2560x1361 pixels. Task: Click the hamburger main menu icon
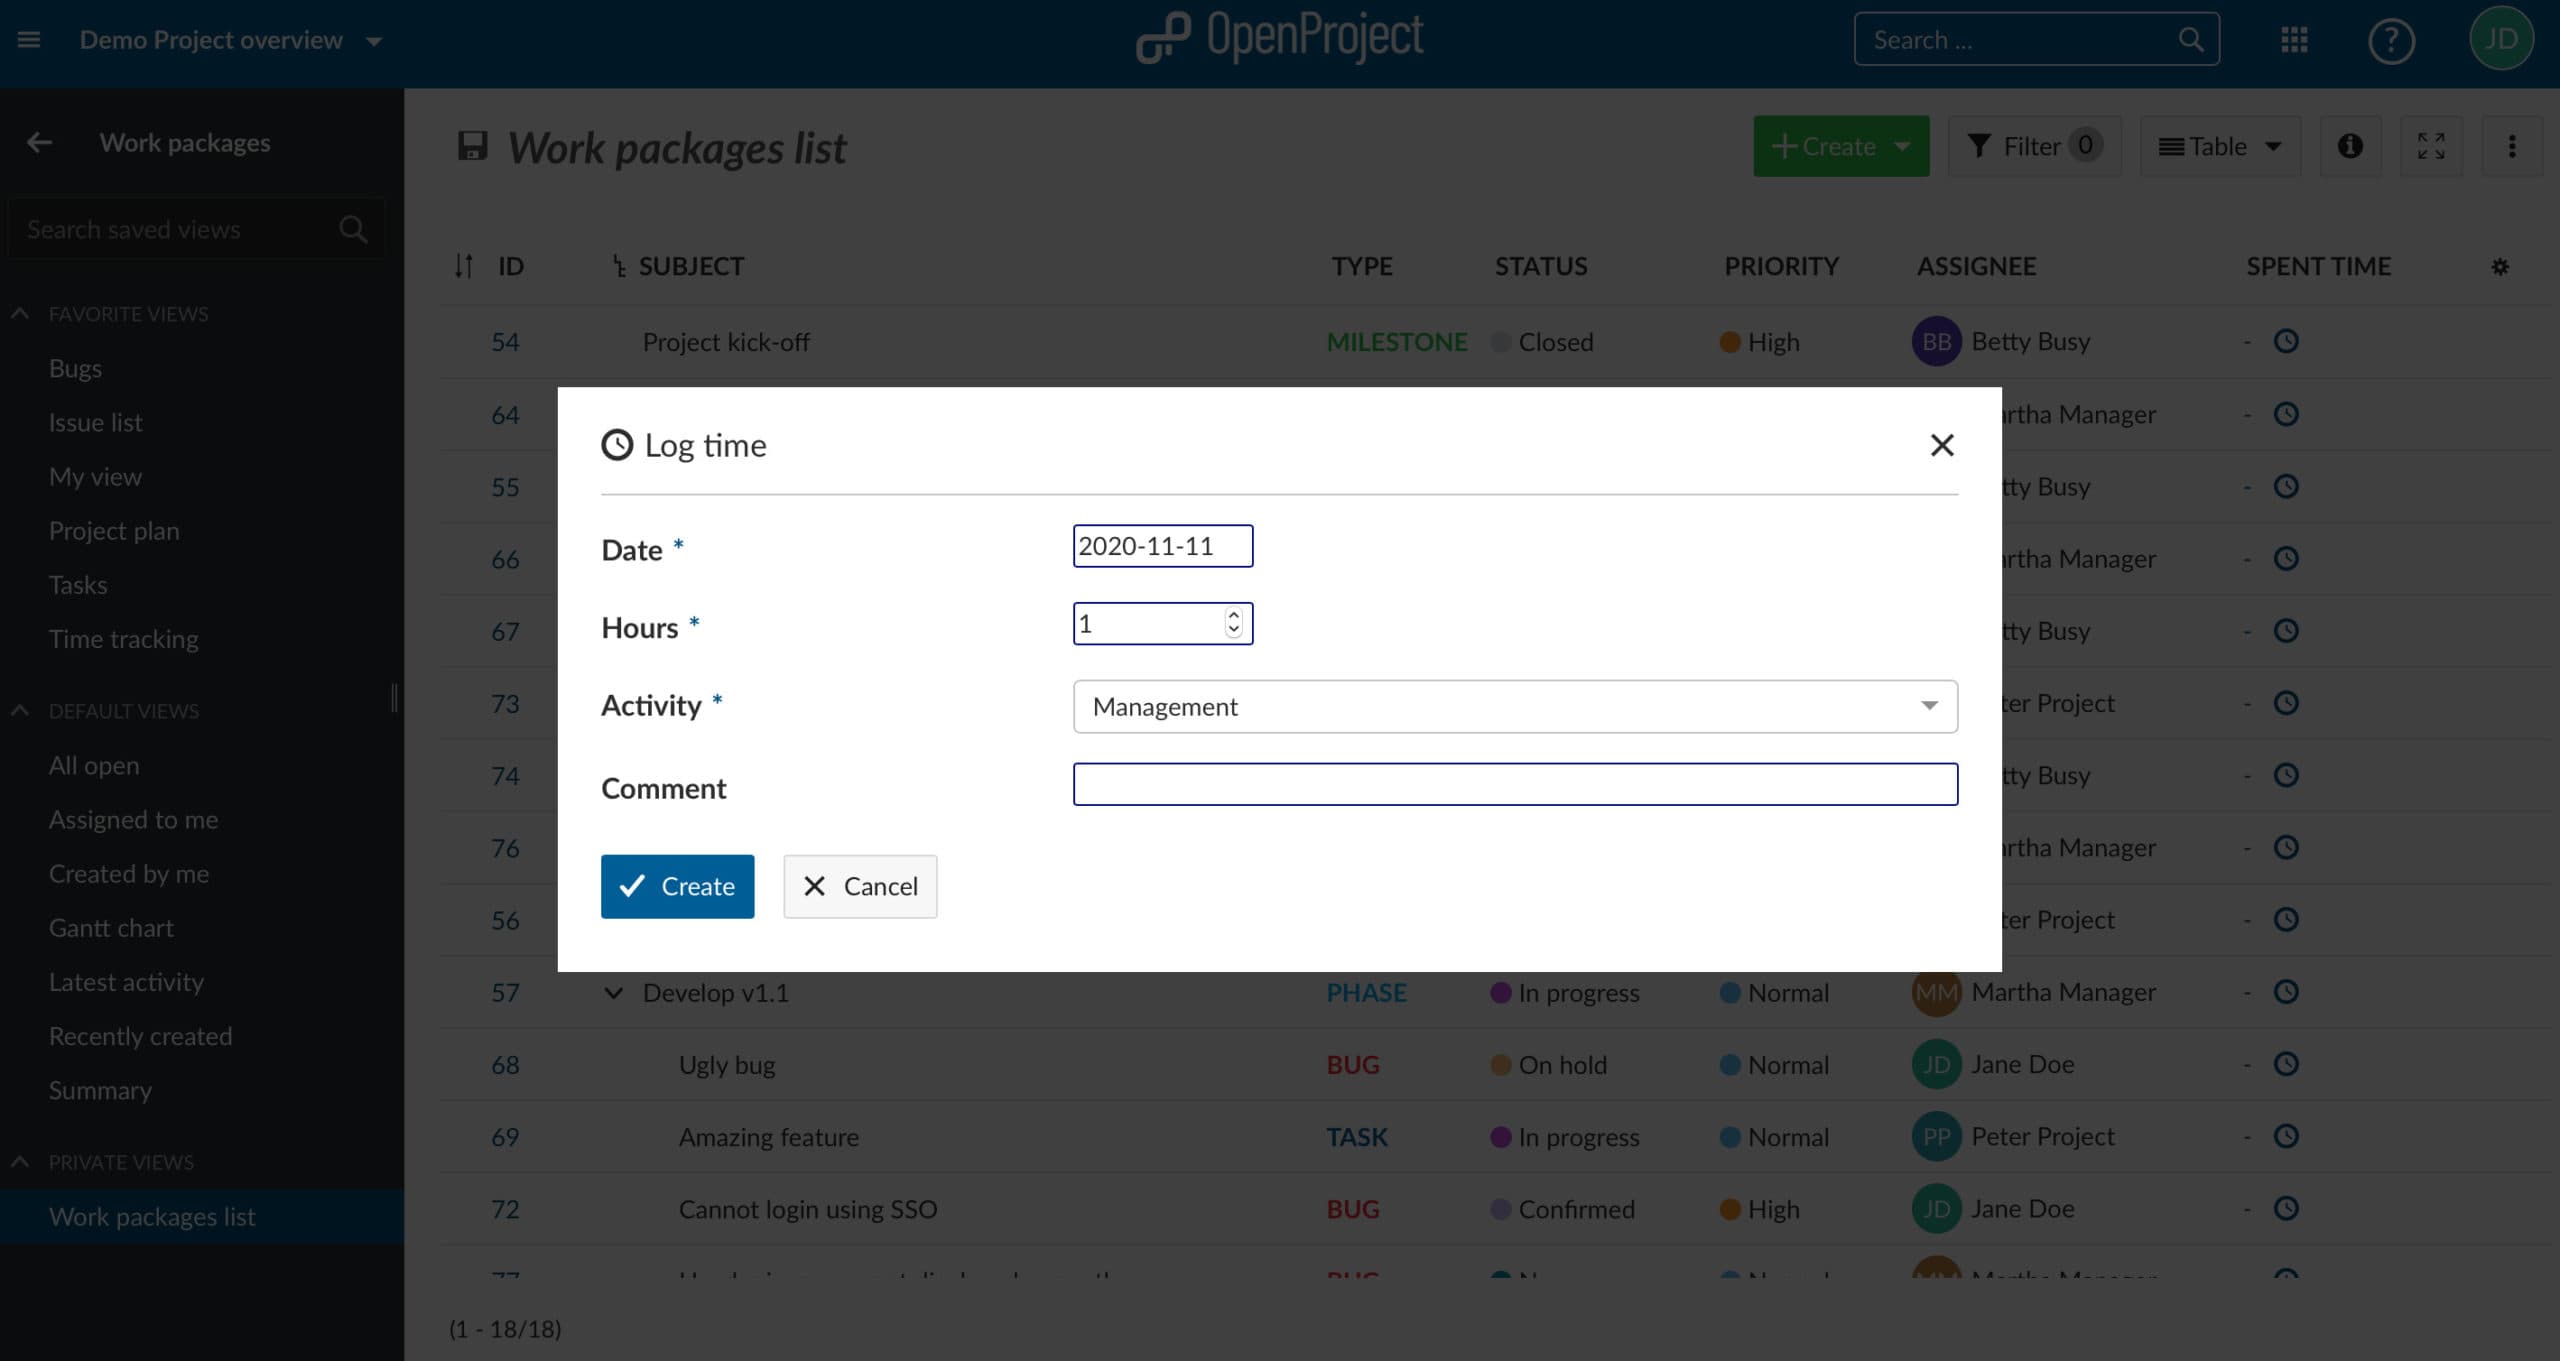tap(29, 40)
